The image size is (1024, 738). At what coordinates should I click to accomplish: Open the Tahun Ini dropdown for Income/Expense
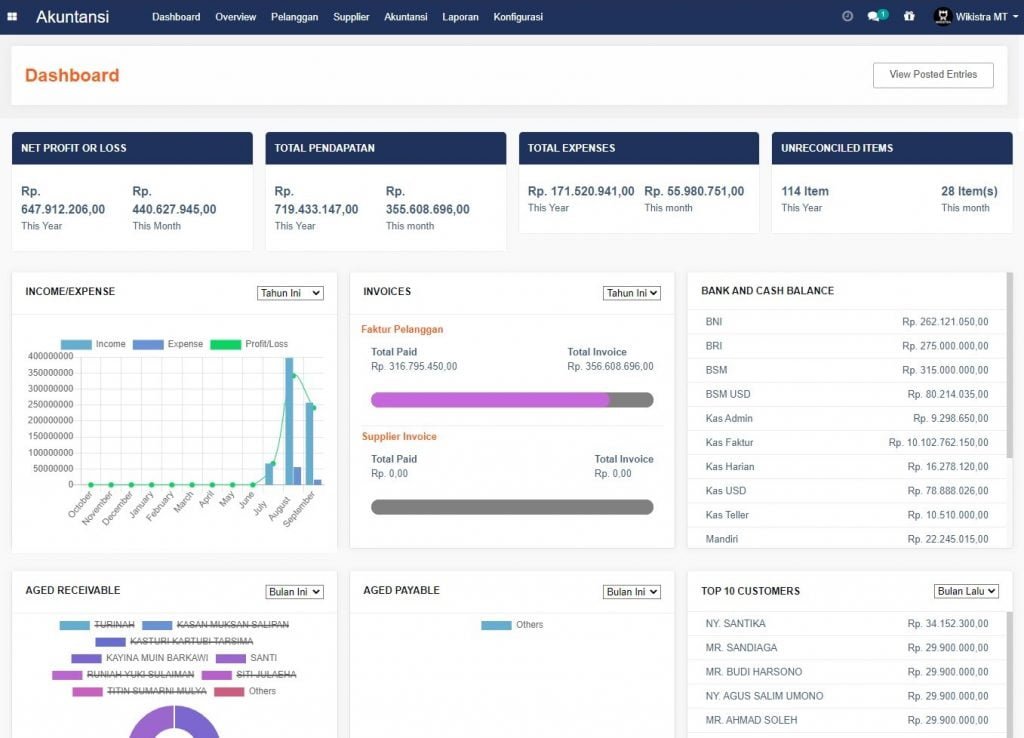click(290, 293)
